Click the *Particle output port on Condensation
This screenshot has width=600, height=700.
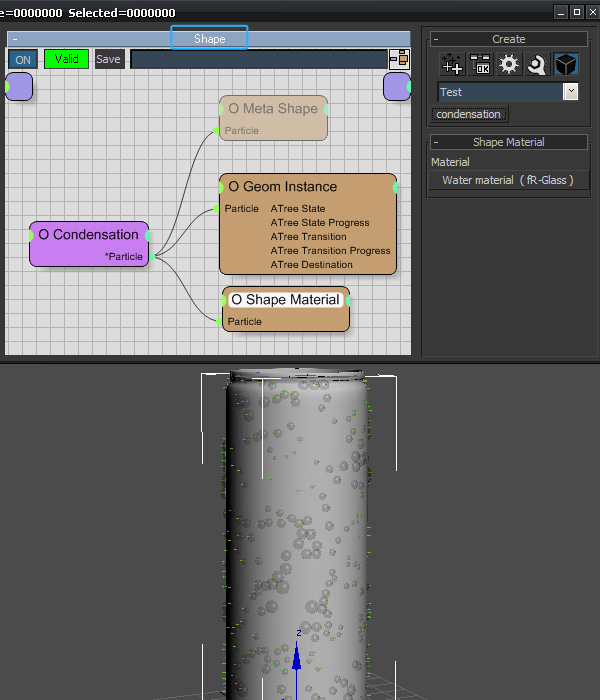pyautogui.click(x=152, y=256)
